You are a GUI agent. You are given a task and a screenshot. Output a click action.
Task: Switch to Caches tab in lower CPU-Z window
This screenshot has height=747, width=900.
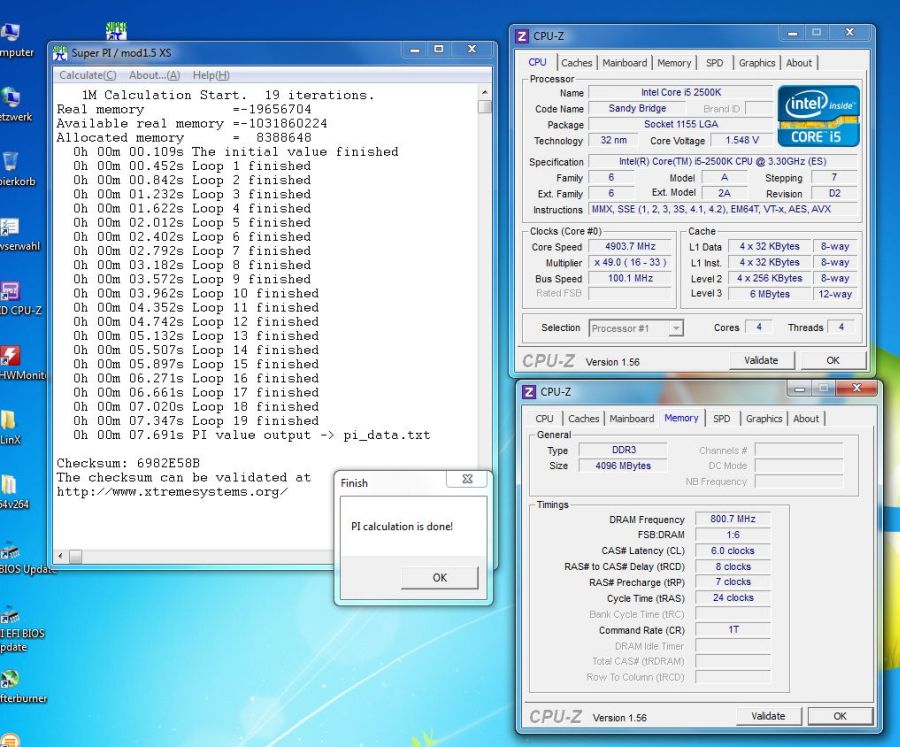(x=583, y=419)
